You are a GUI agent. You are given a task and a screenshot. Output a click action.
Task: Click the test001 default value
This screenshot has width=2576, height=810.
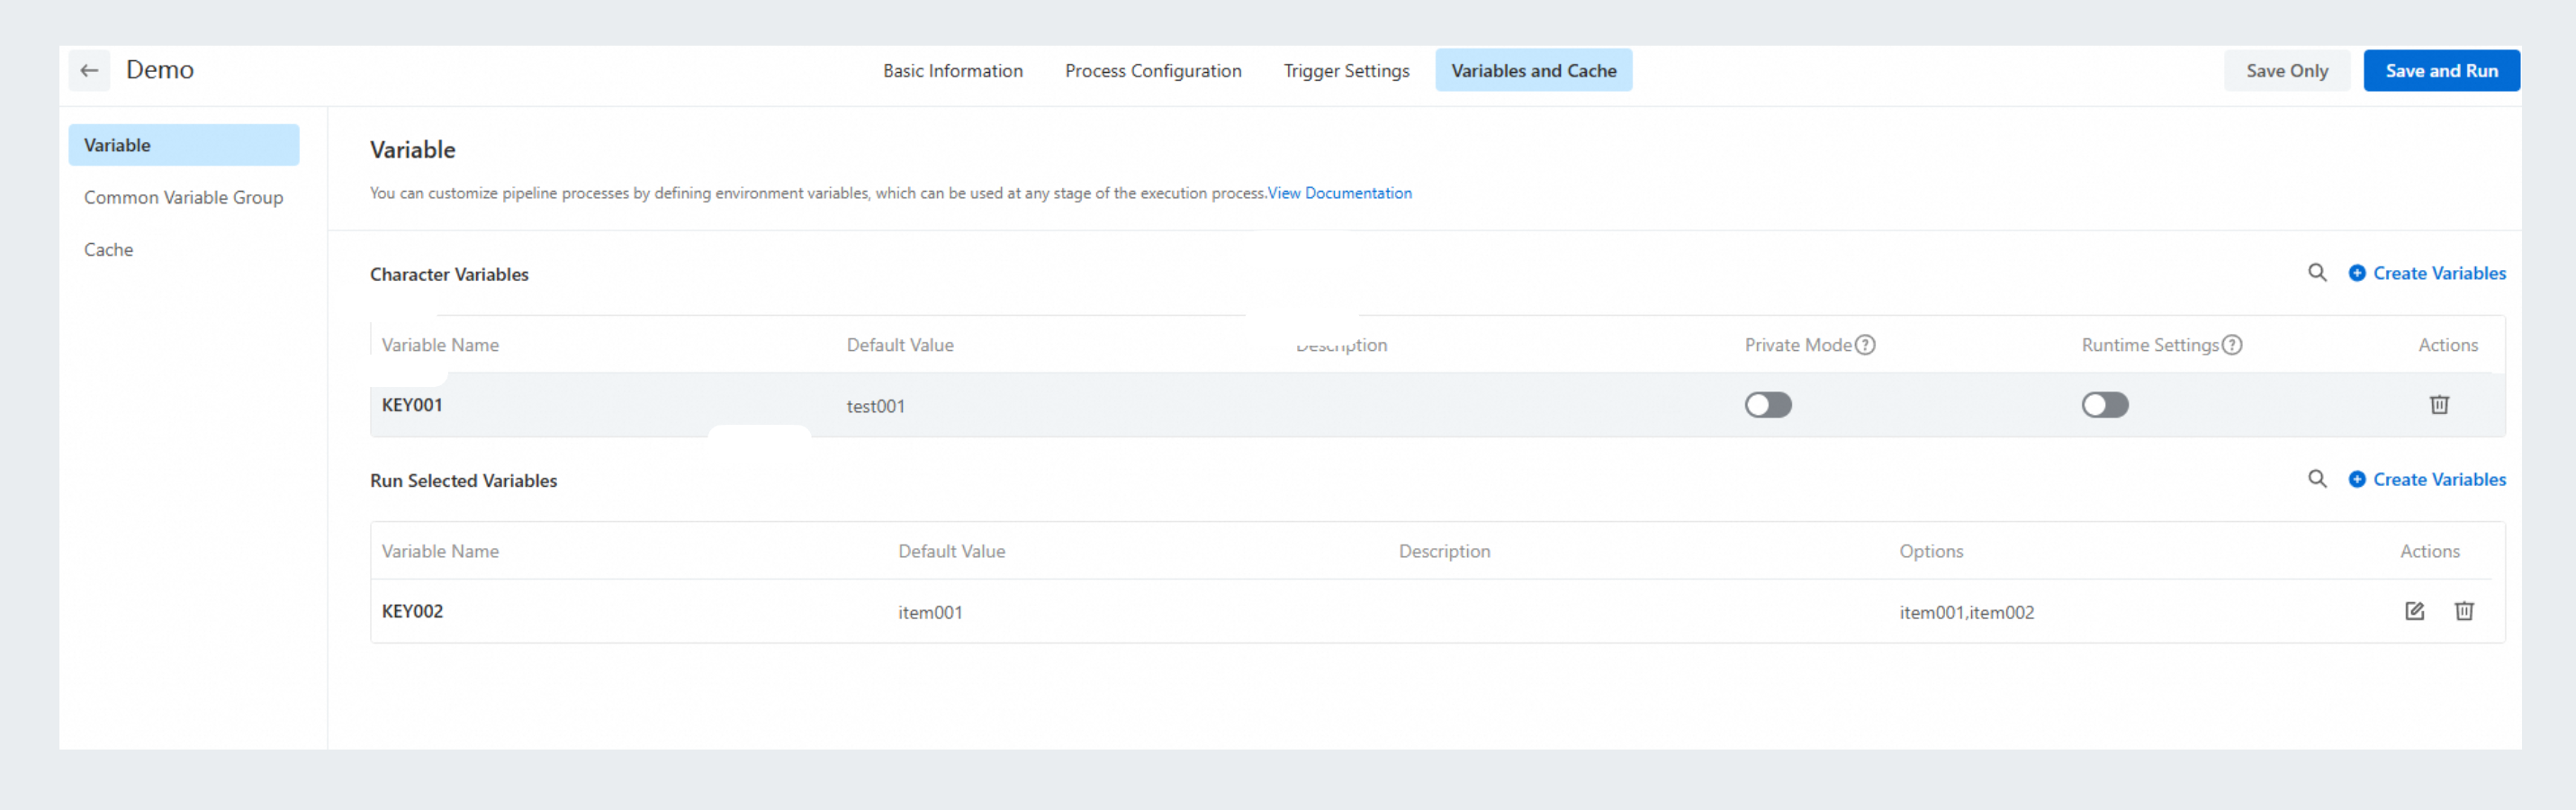876,406
